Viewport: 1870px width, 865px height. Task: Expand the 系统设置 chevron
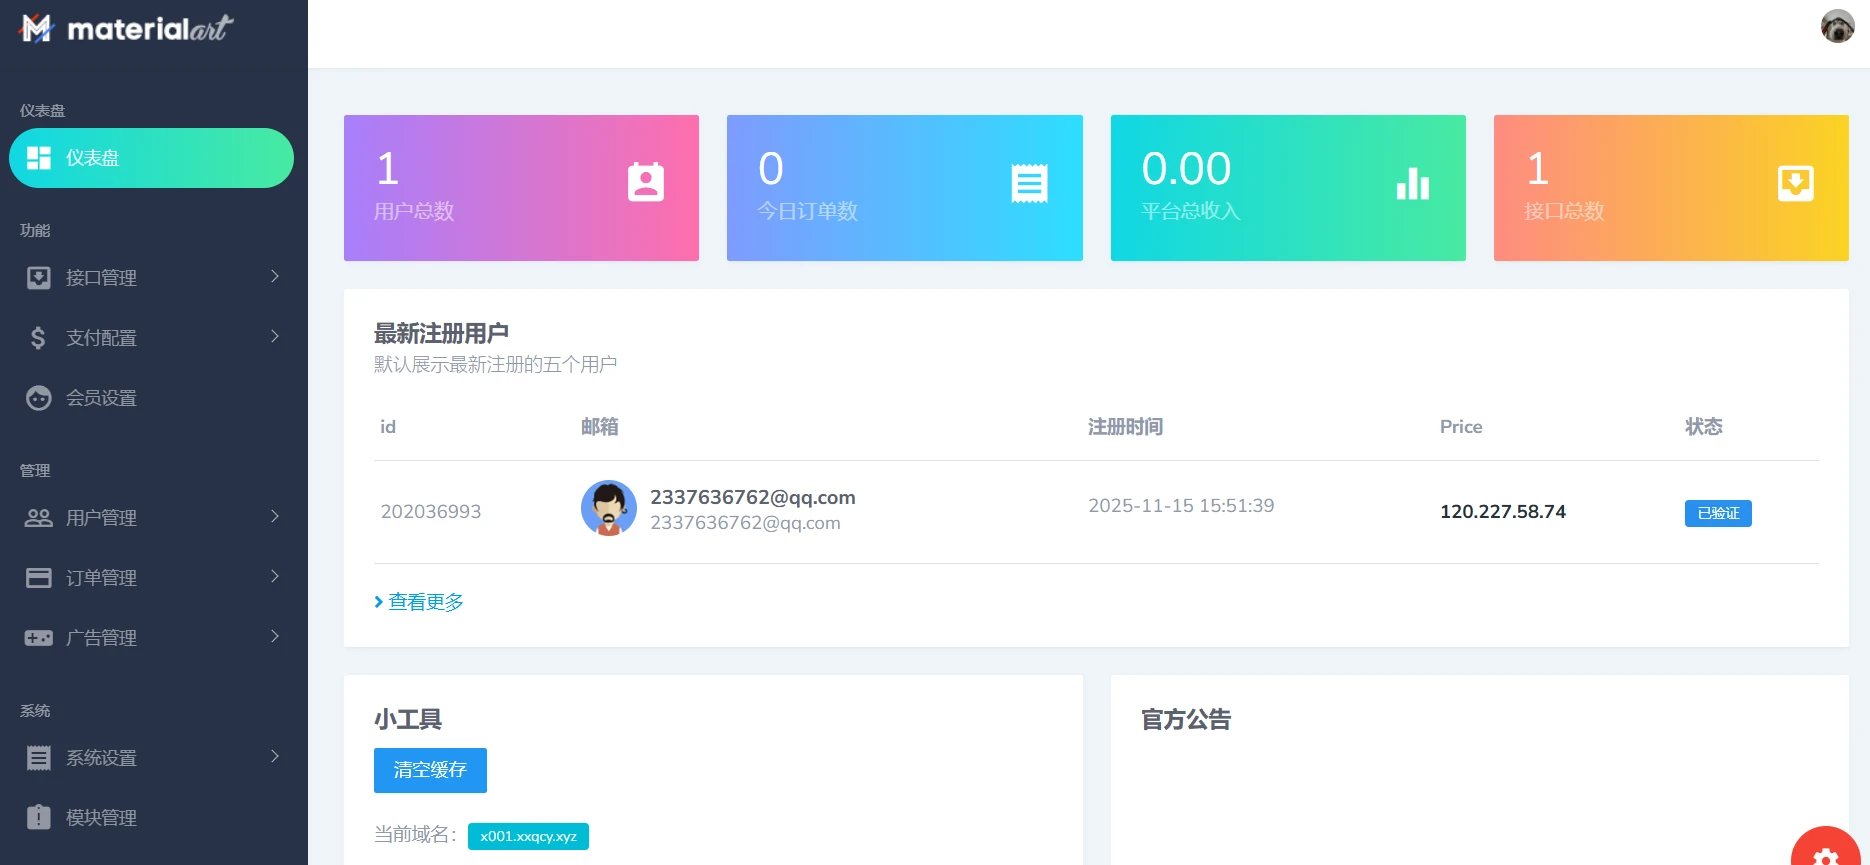pos(275,756)
